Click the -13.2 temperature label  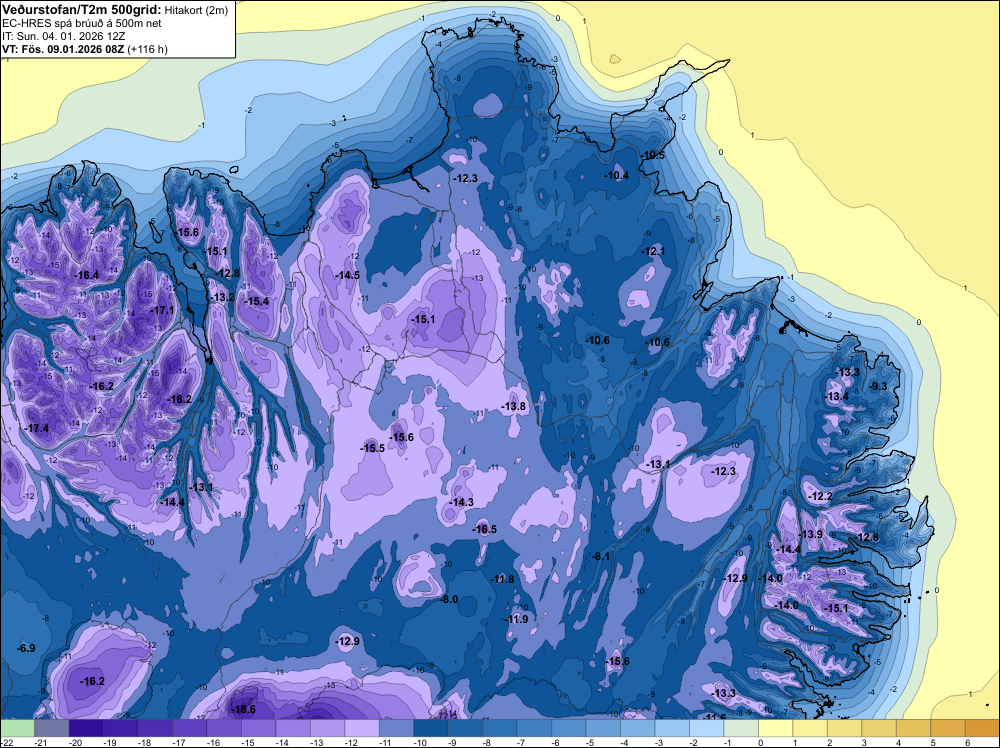(223, 297)
